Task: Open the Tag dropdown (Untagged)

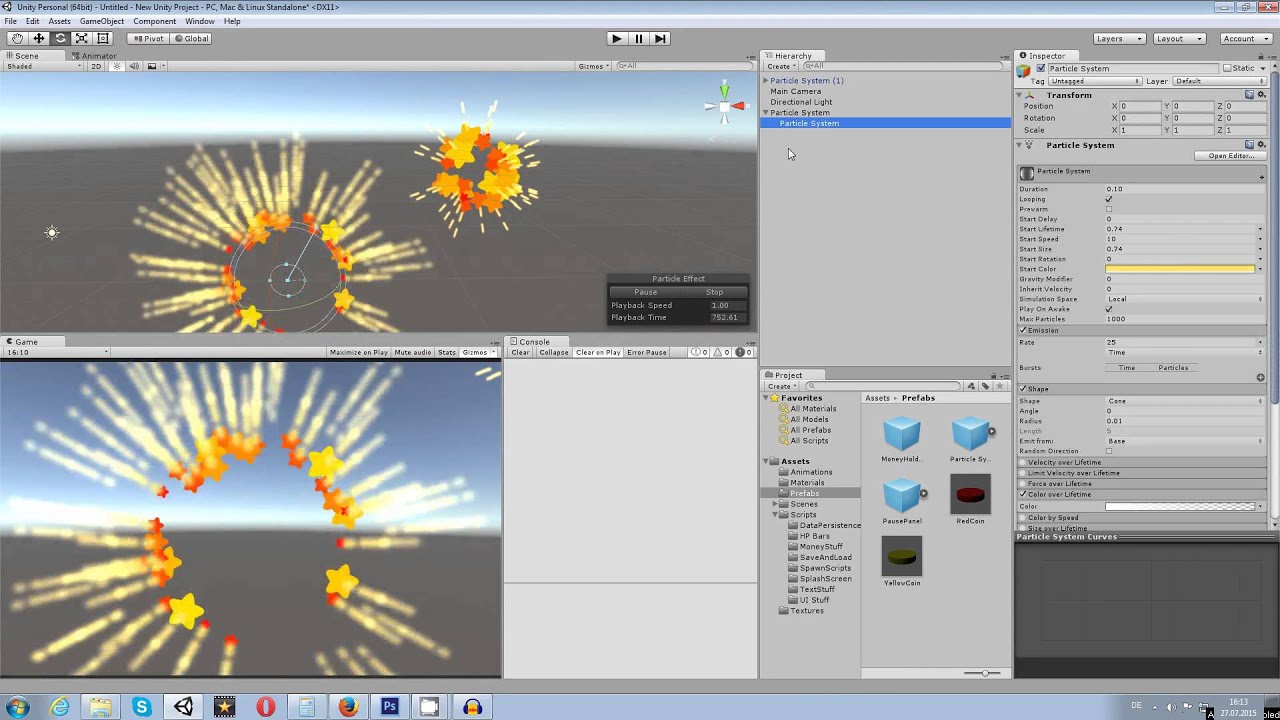Action: [1095, 81]
